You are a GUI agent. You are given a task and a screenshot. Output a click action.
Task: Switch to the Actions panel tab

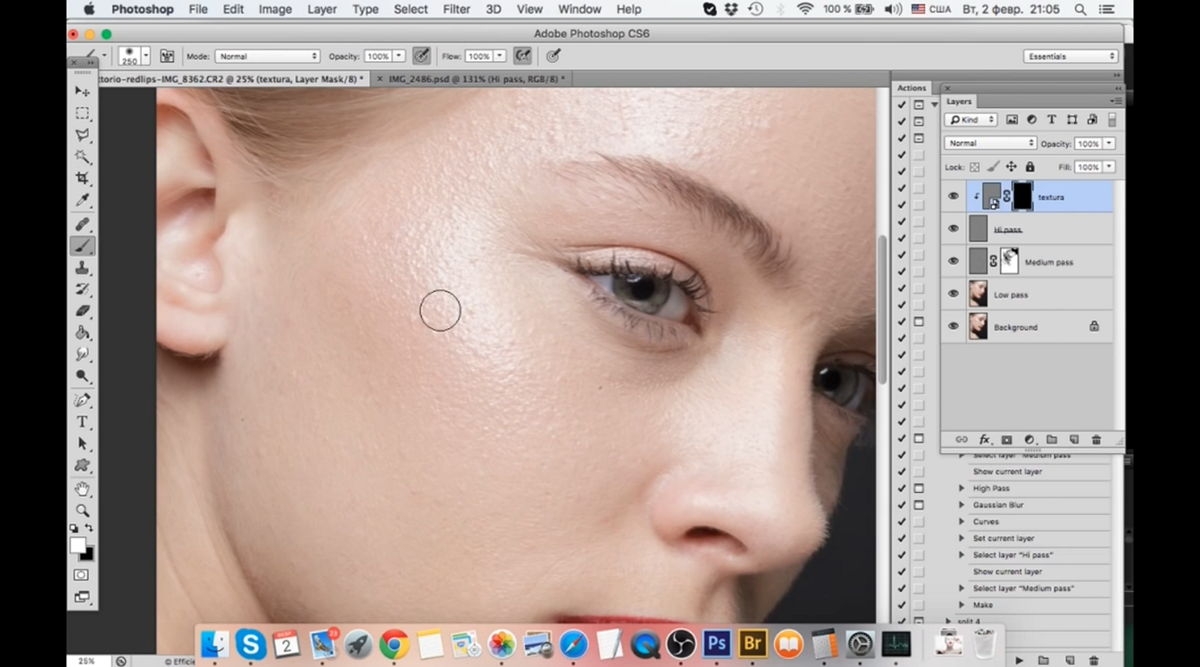click(x=911, y=88)
